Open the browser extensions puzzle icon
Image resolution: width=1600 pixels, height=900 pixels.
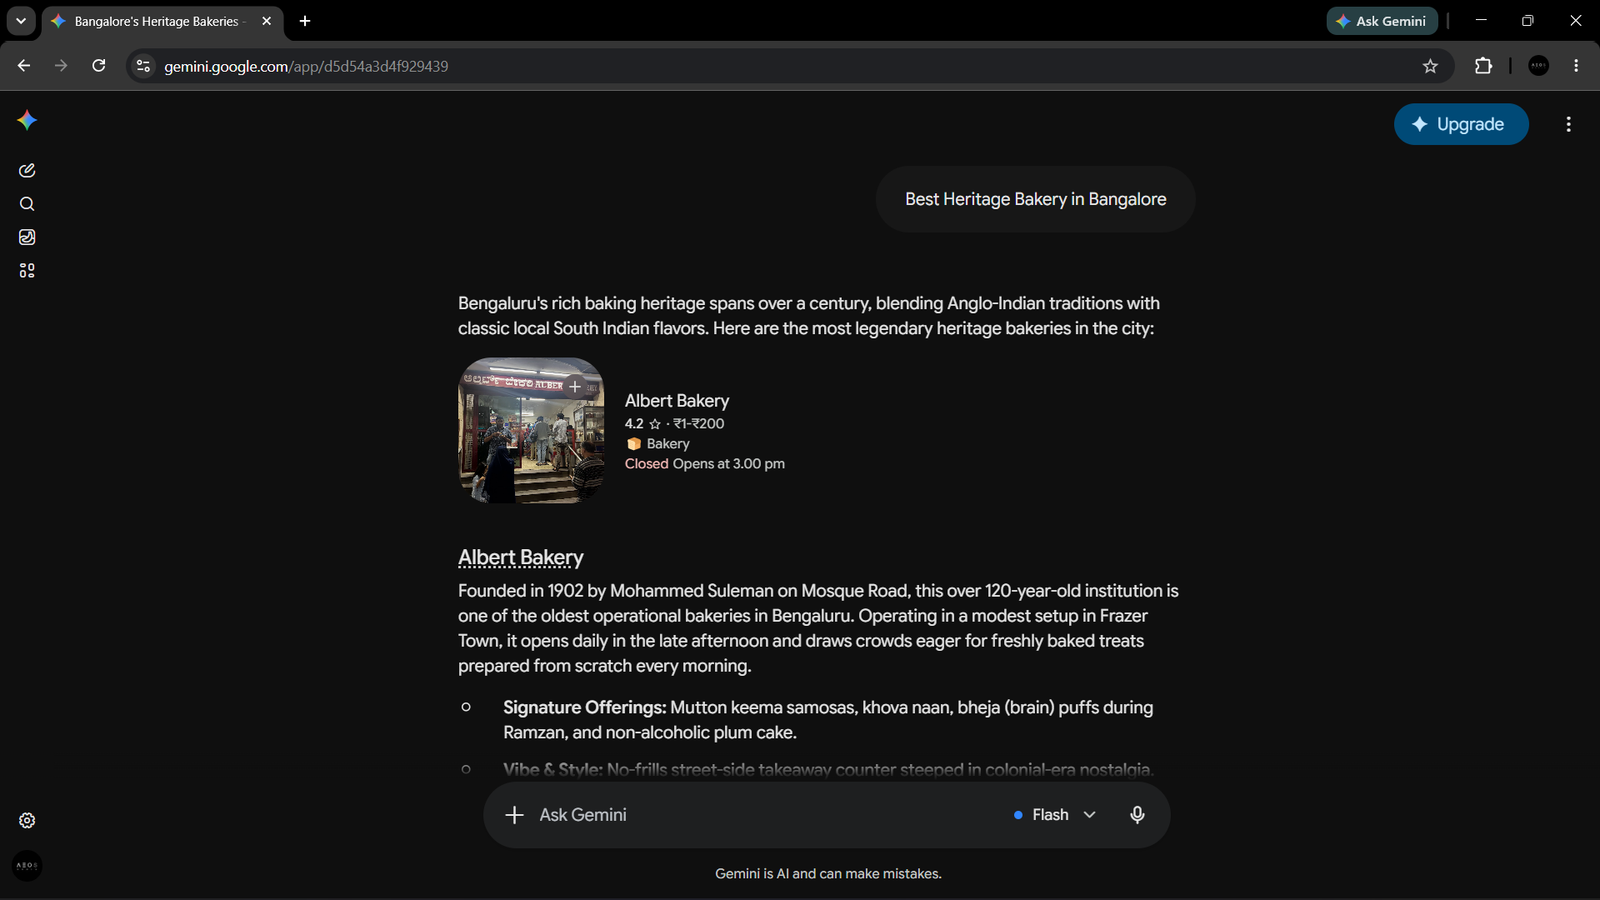coord(1483,66)
